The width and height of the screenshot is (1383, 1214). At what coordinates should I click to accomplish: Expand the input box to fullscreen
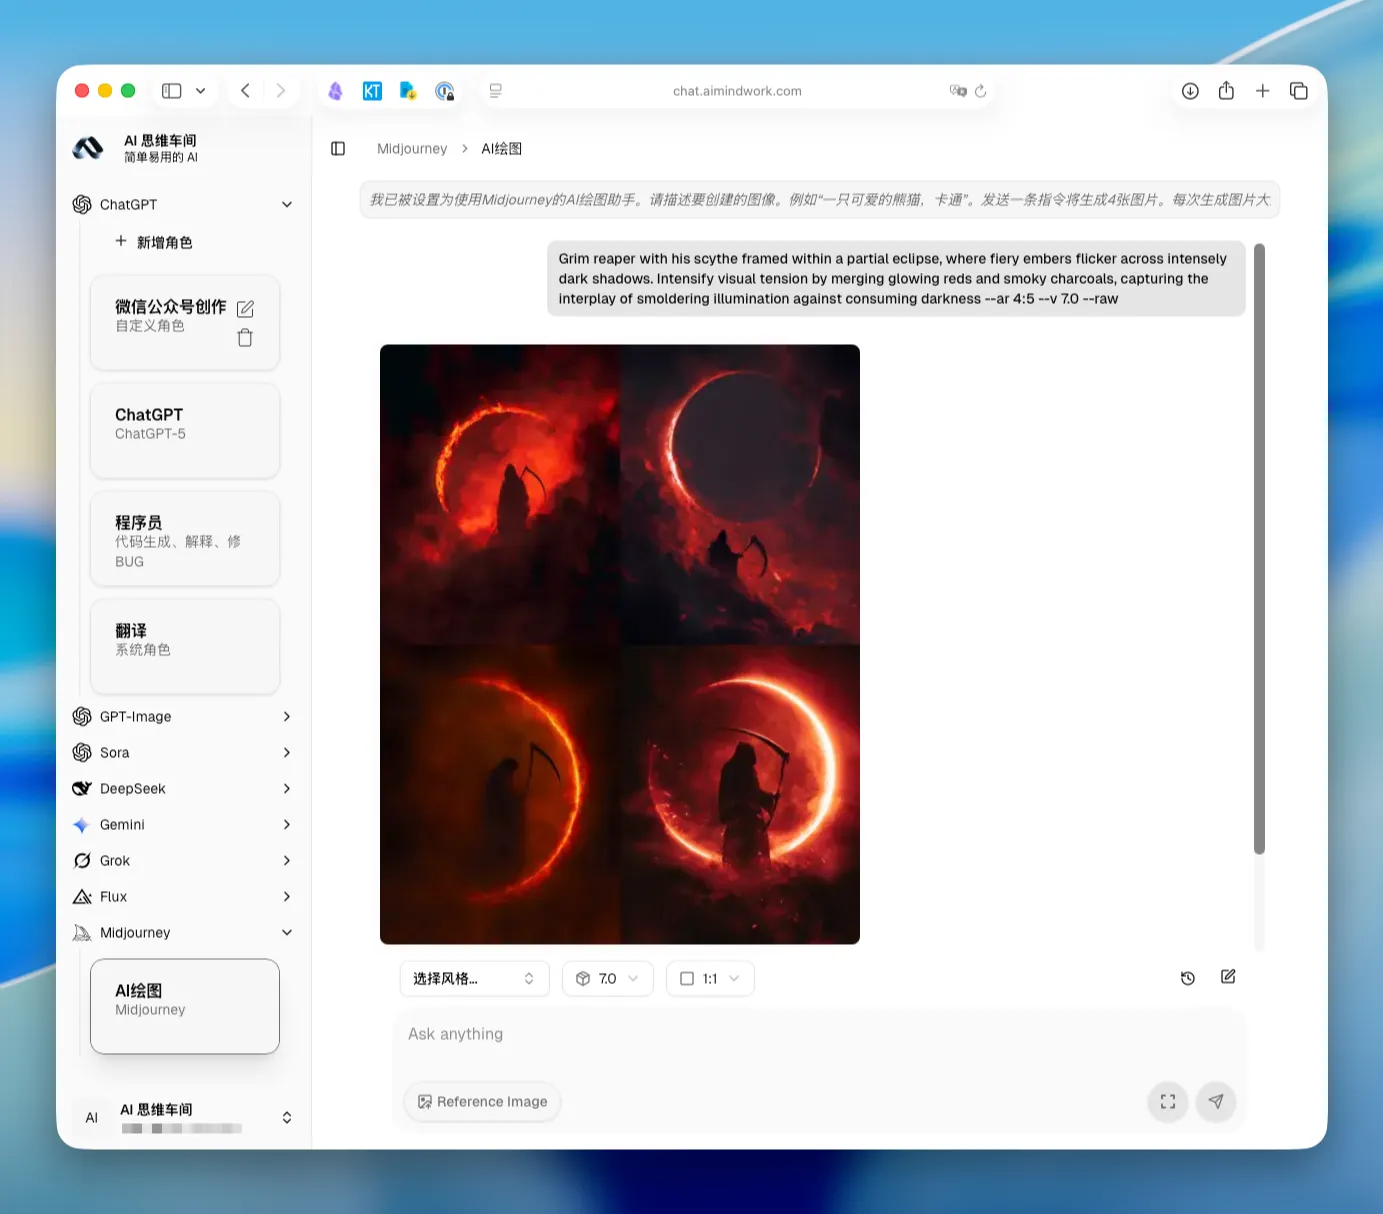point(1167,1101)
